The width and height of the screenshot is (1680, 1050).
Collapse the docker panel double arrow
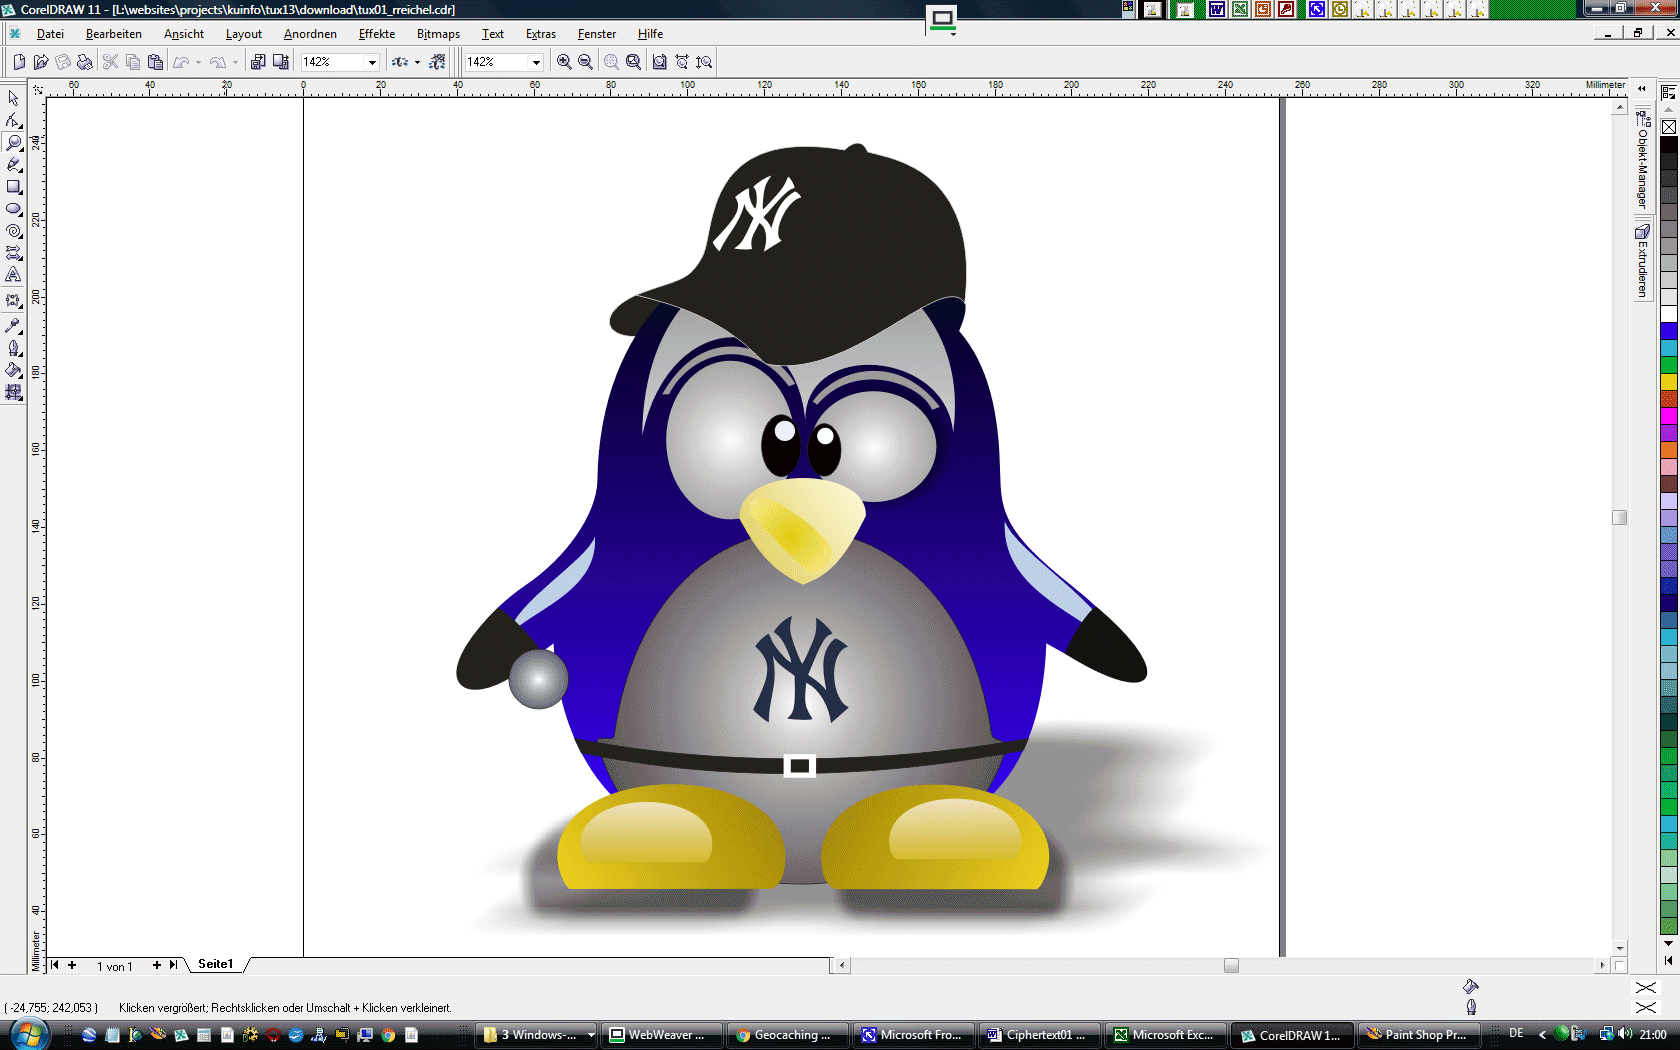pyautogui.click(x=1642, y=89)
